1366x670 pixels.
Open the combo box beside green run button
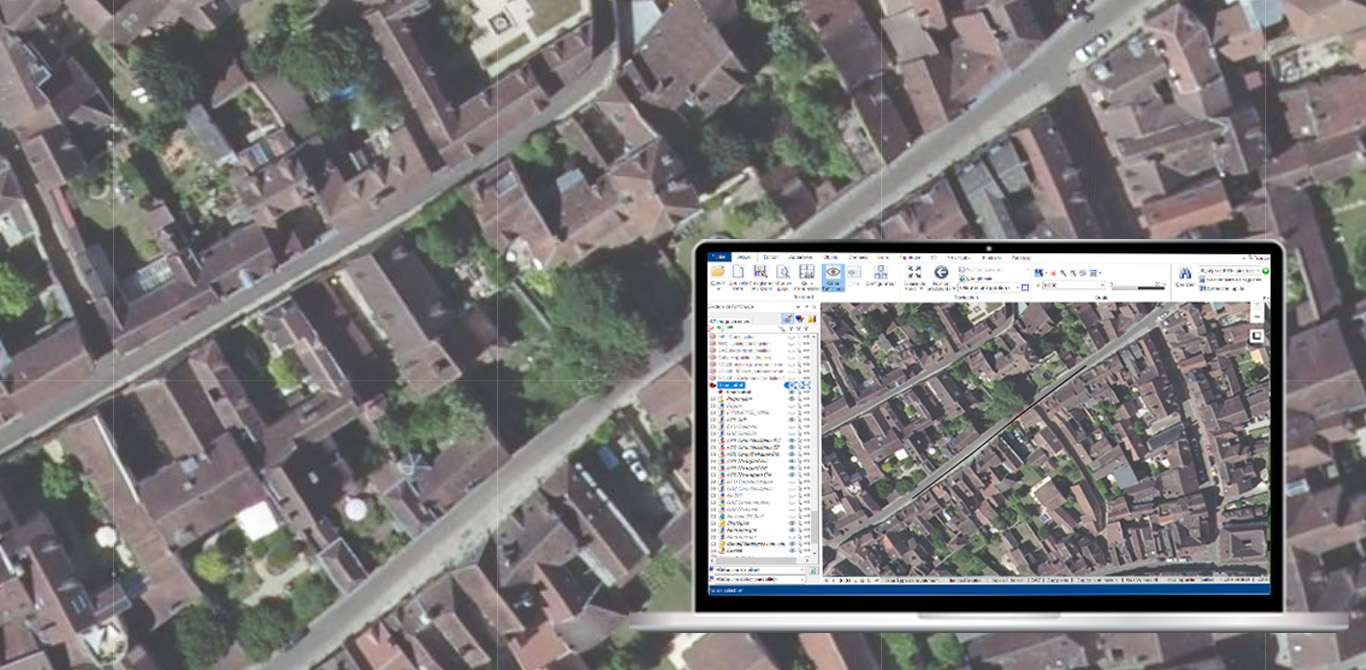pyautogui.click(x=1229, y=271)
